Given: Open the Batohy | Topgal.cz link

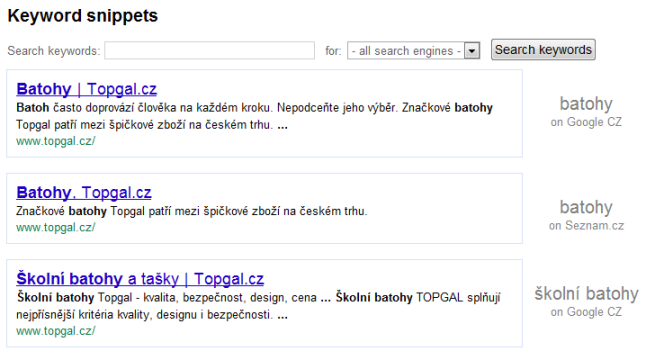Looking at the screenshot, I should point(87,89).
